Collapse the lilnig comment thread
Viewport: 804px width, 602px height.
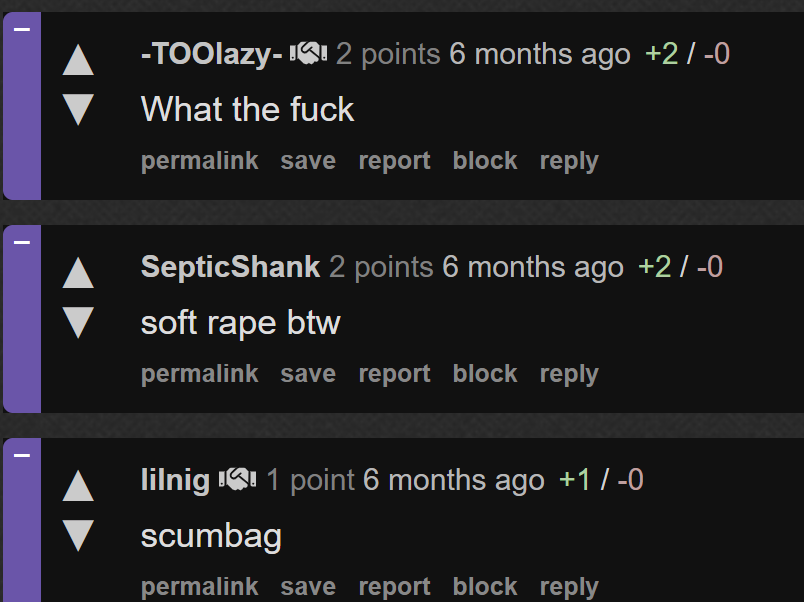point(22,455)
